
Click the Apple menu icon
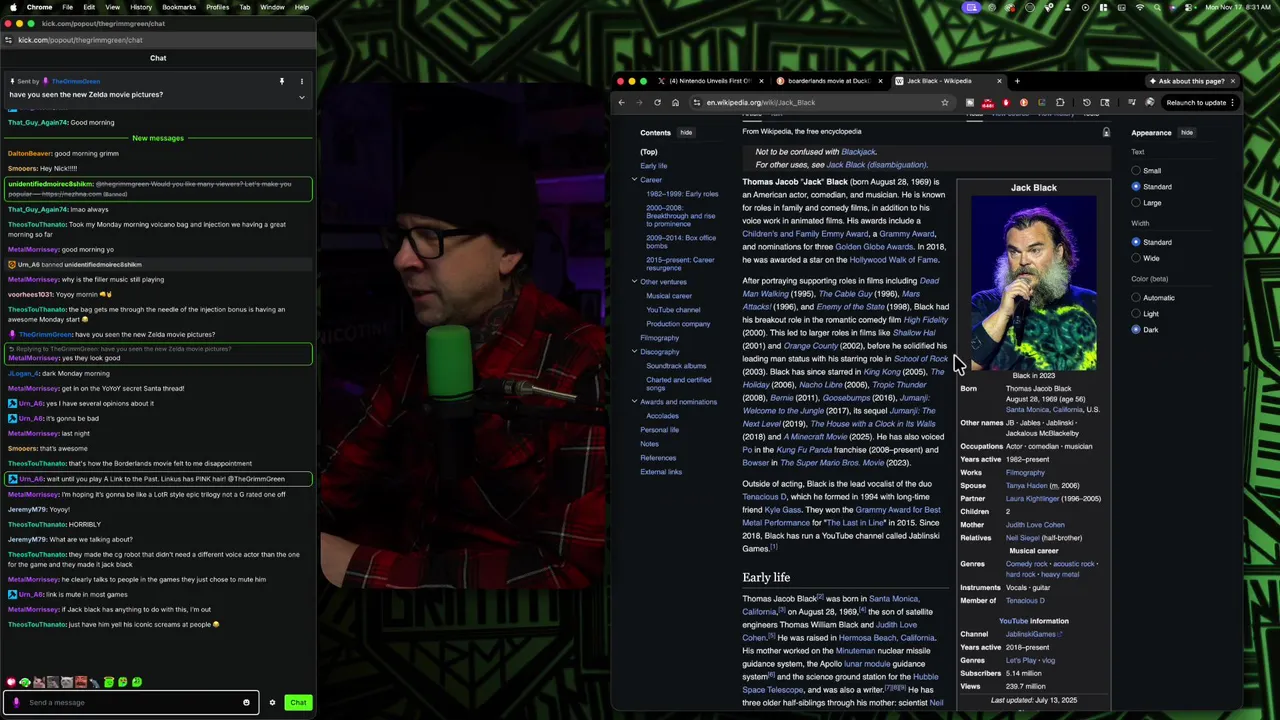pyautogui.click(x=13, y=7)
